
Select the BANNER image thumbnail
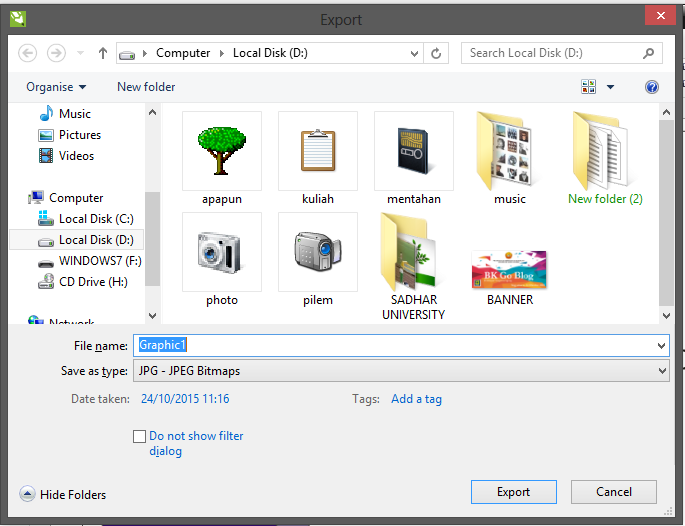(509, 269)
